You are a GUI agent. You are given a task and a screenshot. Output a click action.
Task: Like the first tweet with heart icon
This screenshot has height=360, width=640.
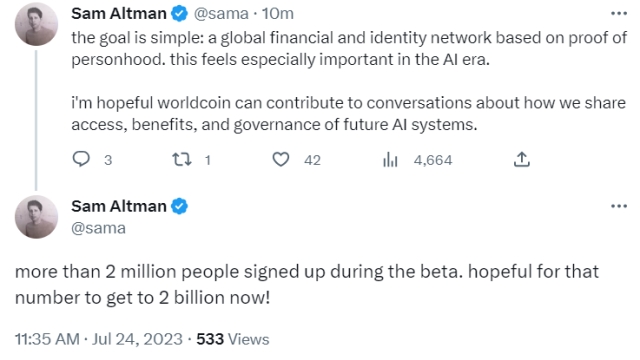coord(281,159)
